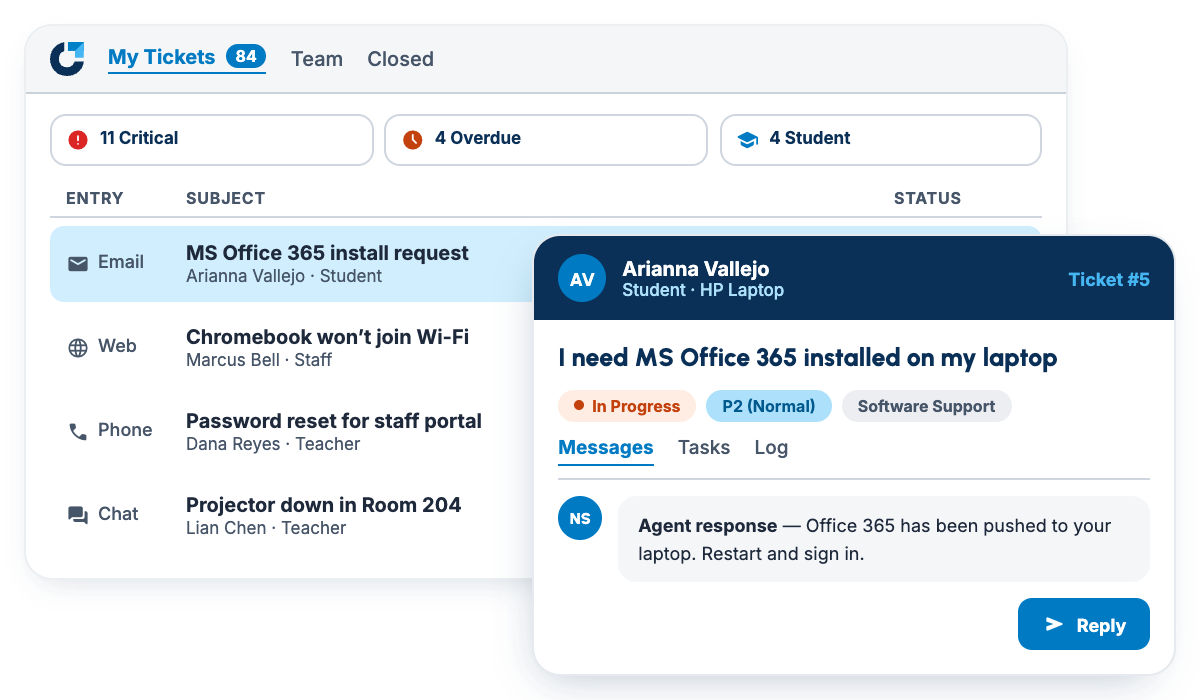Click the student graduation cap icon
Screen dimensions: 1200x700
point(747,140)
